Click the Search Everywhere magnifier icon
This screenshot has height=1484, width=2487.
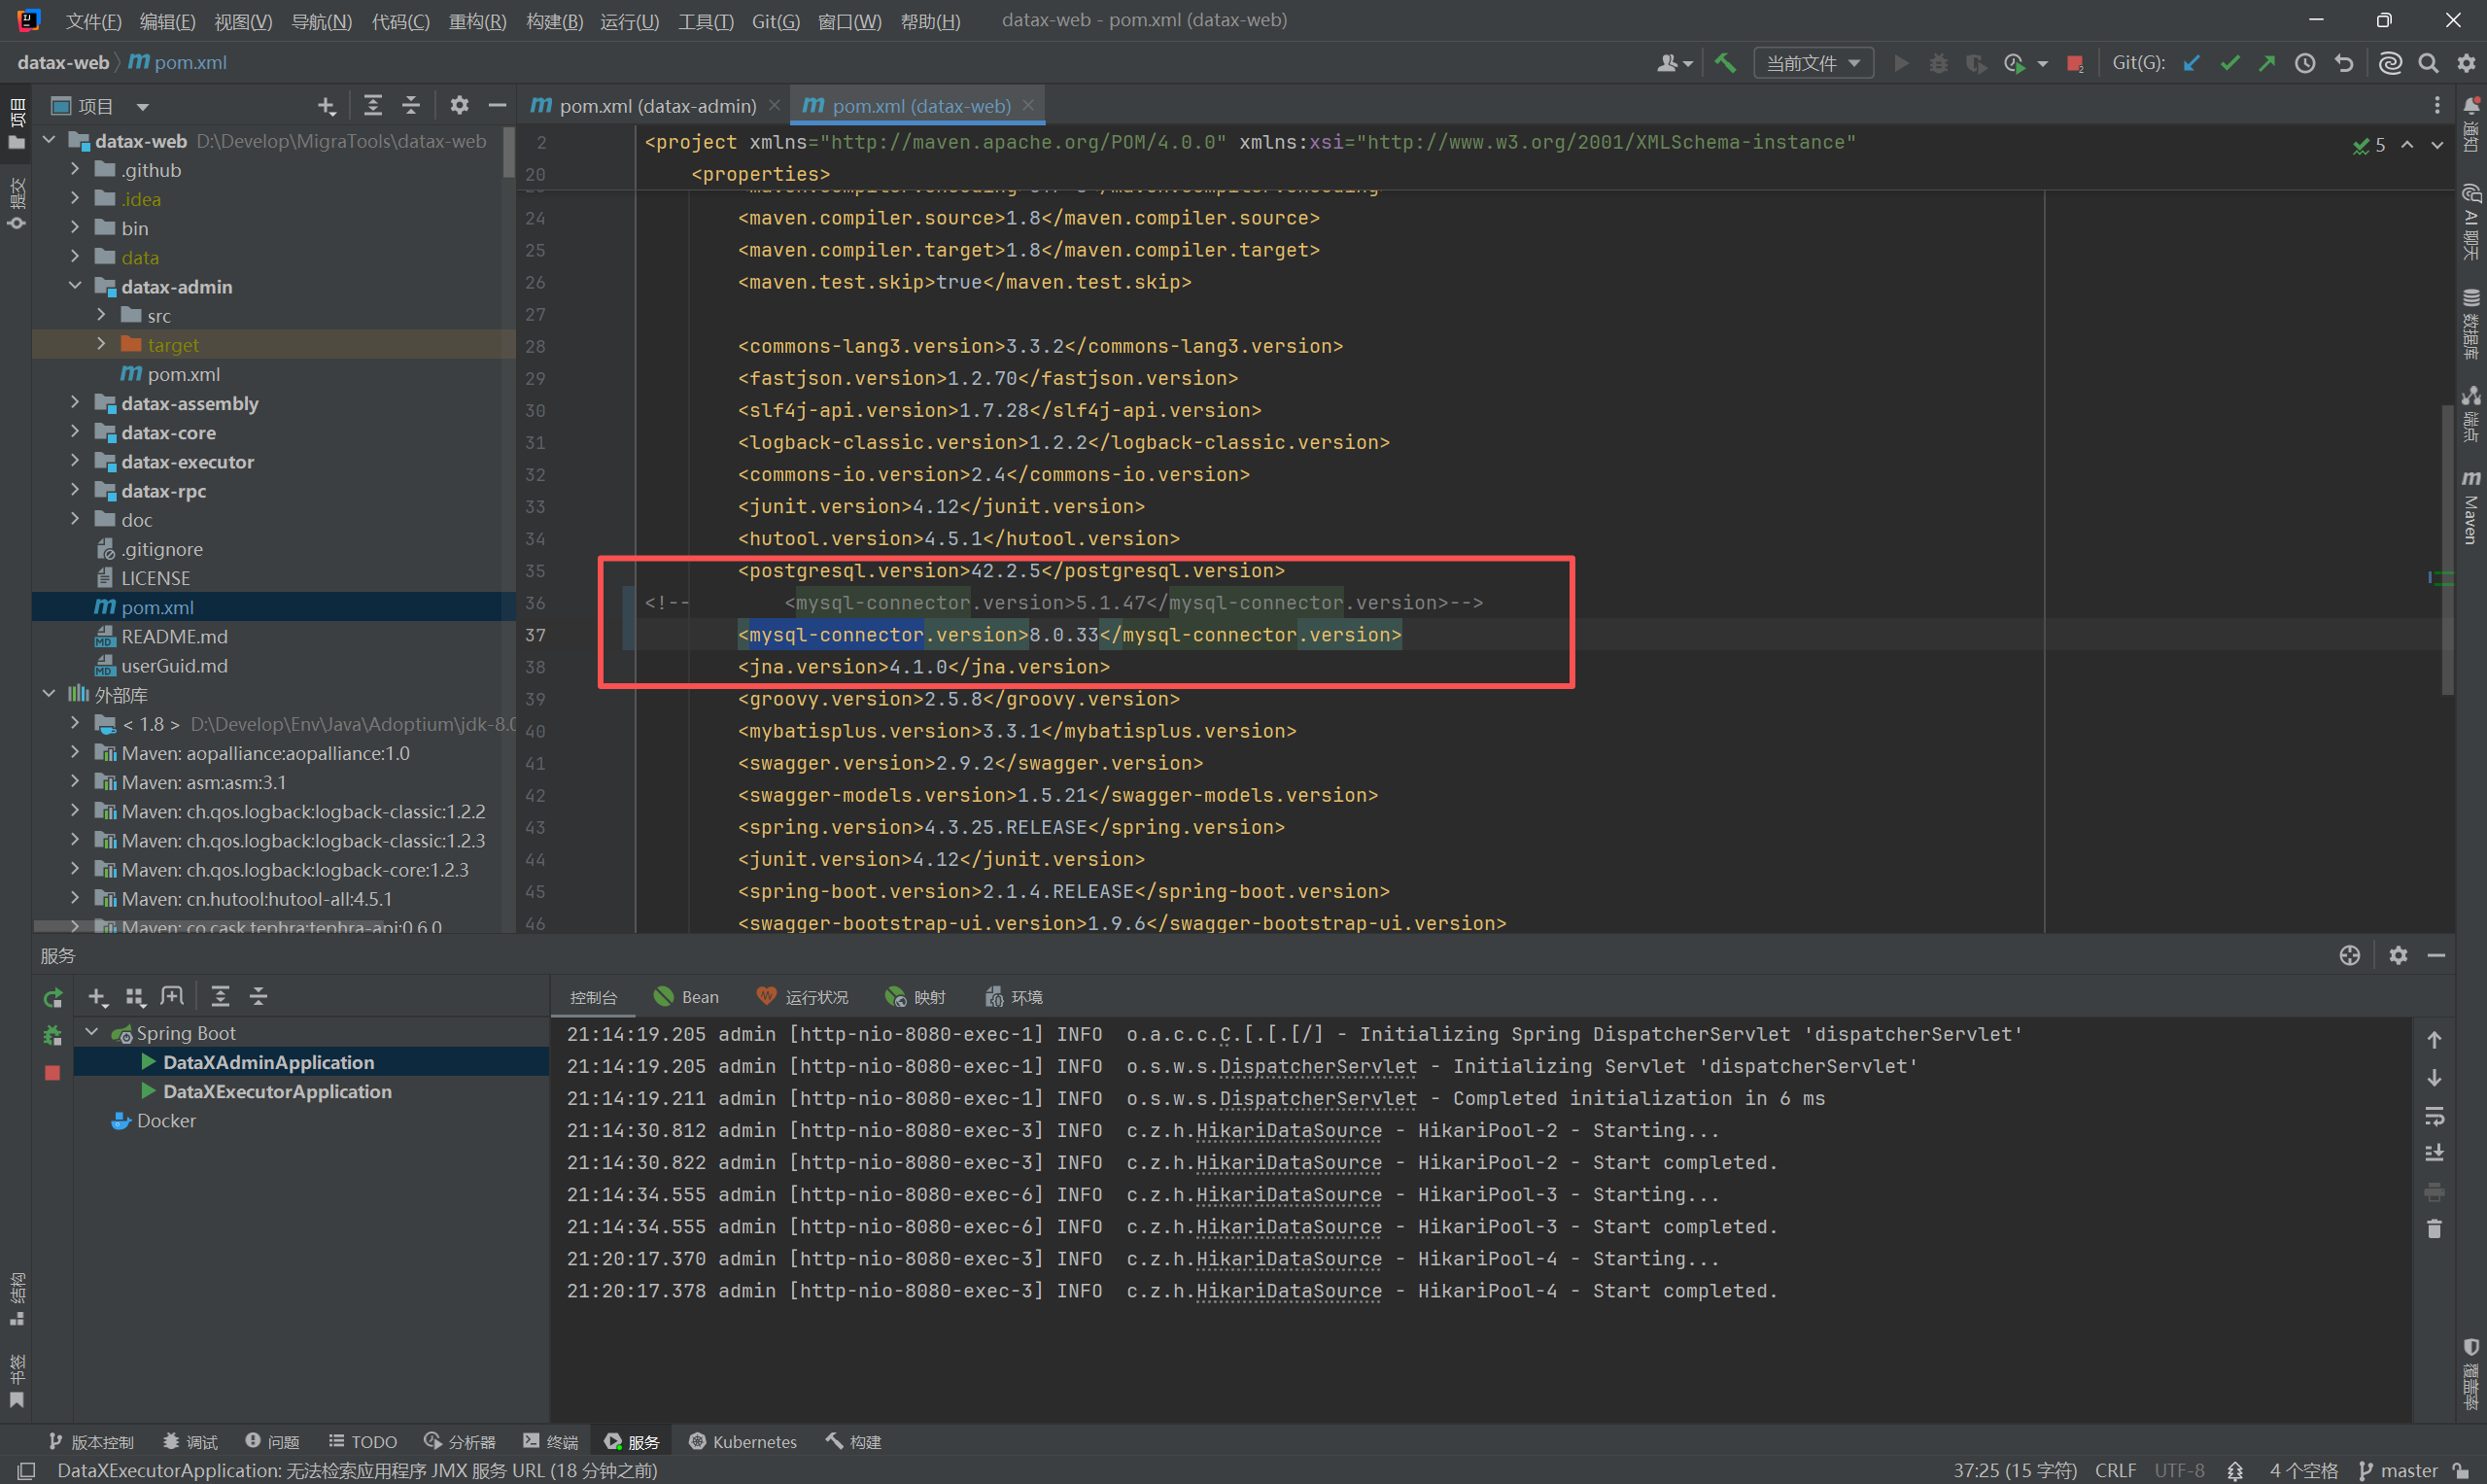[x=2428, y=63]
